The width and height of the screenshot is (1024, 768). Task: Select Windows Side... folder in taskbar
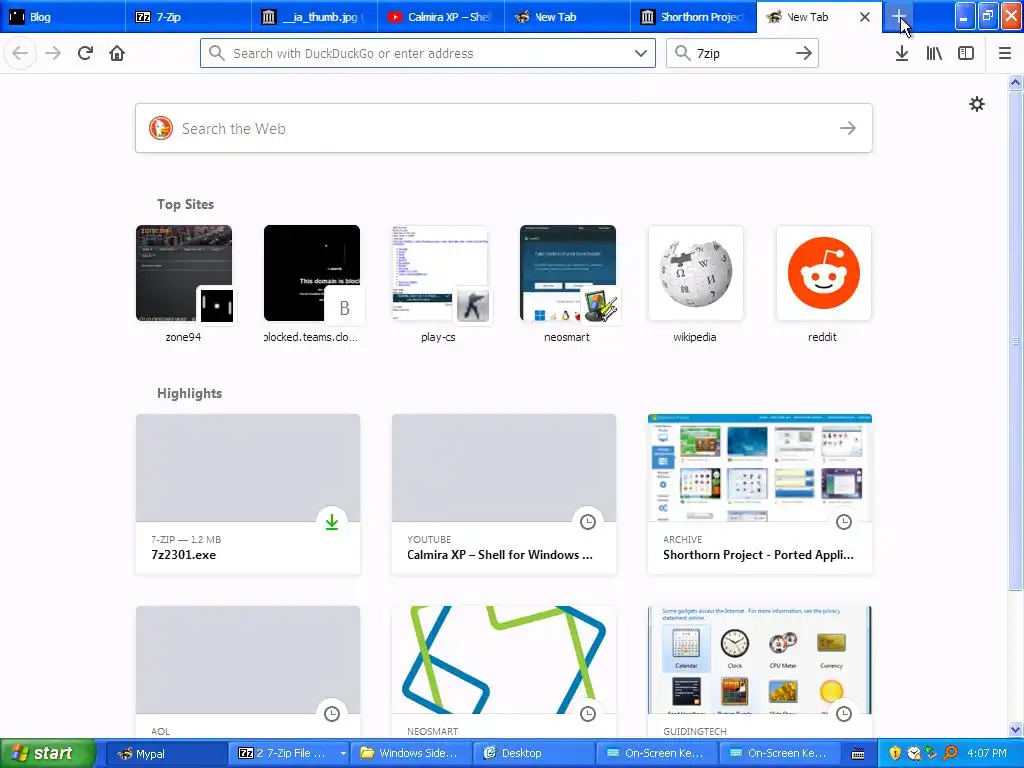[411, 754]
